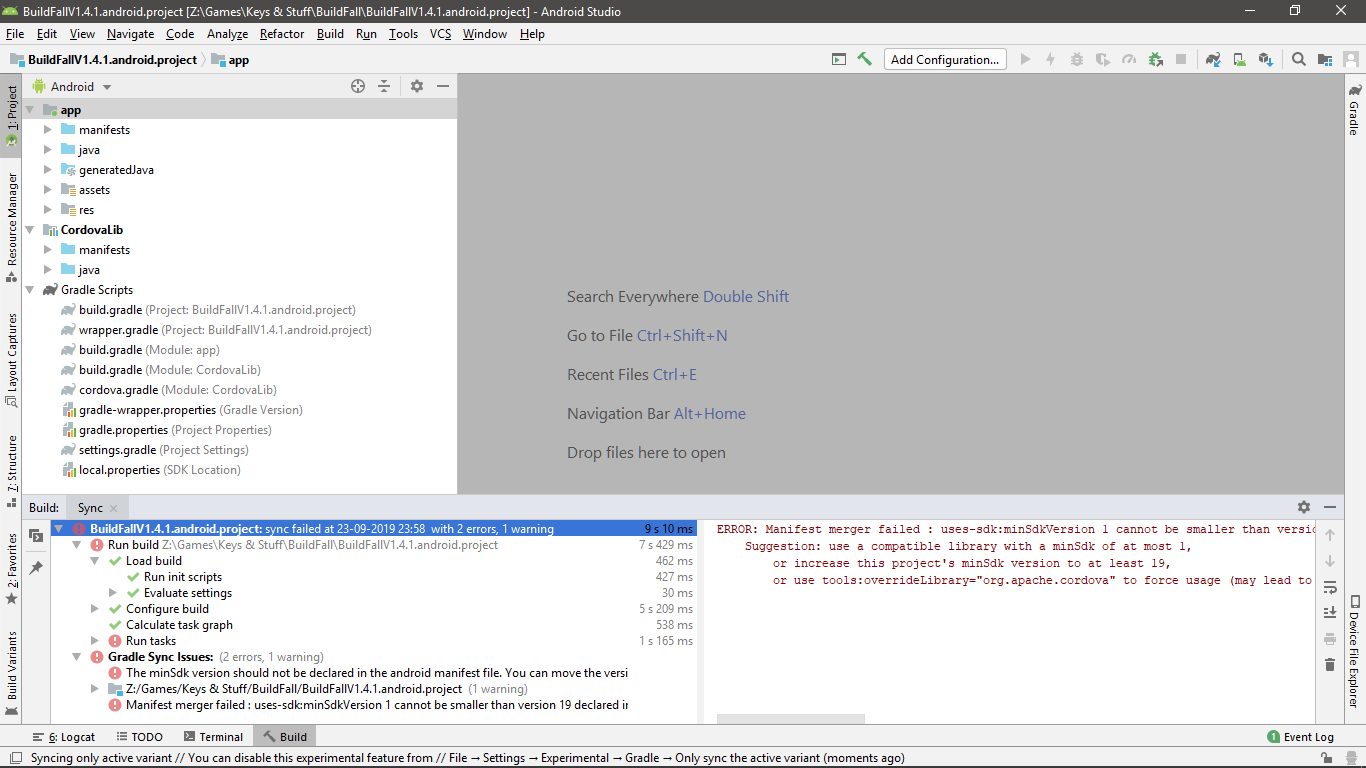Select settings.gradle (Project Settings)
The width and height of the screenshot is (1366, 768).
coord(153,450)
